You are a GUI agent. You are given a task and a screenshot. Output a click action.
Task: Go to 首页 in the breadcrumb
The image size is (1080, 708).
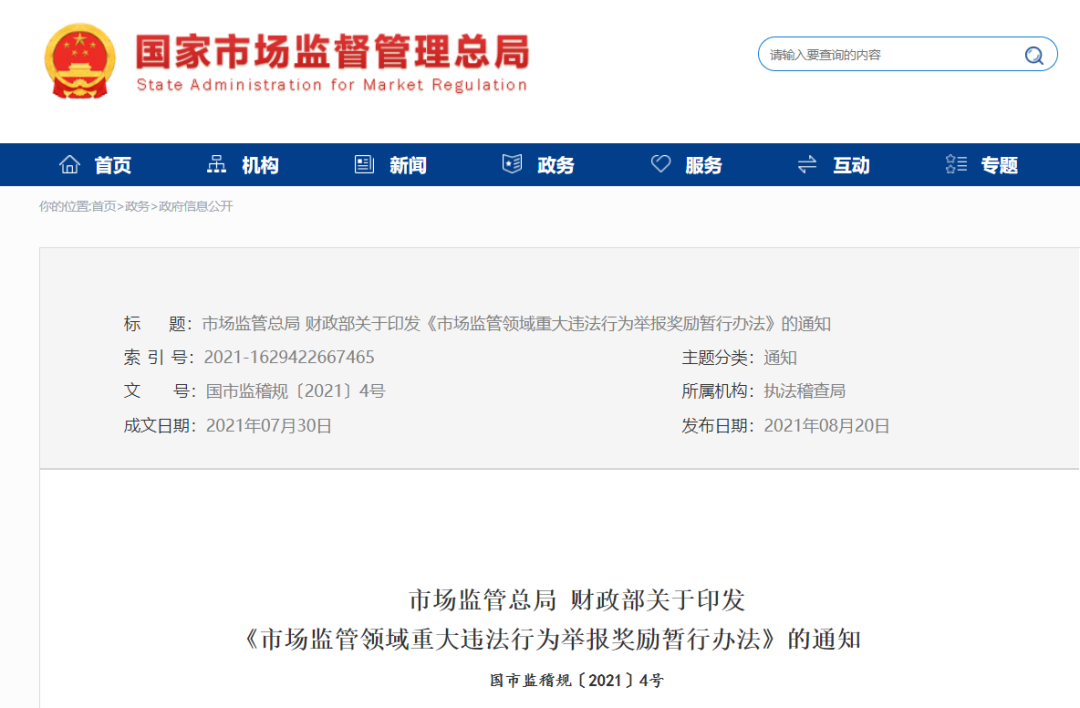tap(103, 207)
